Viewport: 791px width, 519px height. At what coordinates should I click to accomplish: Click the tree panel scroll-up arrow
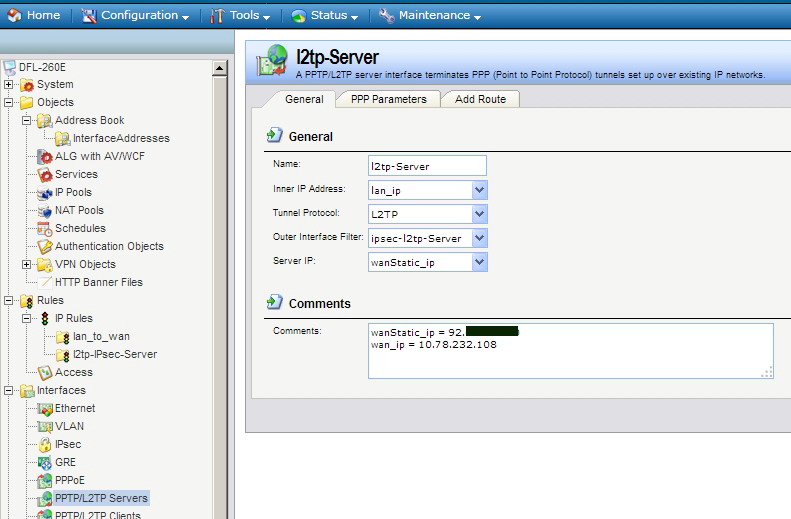[x=219, y=68]
